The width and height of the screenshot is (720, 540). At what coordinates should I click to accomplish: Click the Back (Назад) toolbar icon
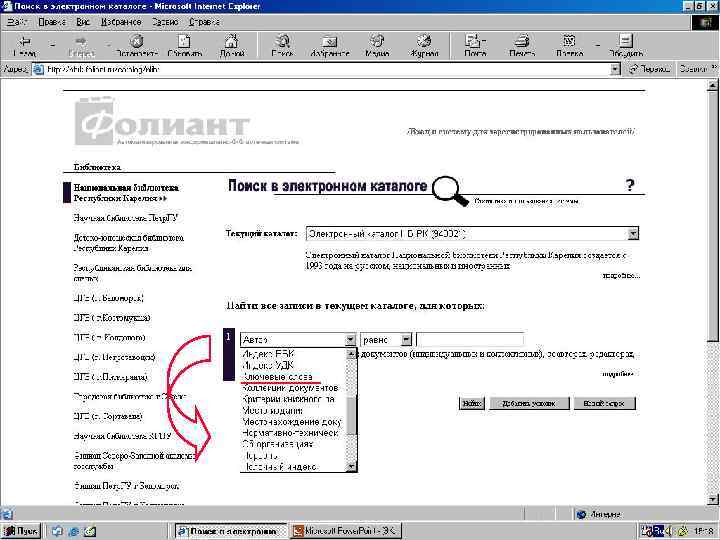point(24,46)
